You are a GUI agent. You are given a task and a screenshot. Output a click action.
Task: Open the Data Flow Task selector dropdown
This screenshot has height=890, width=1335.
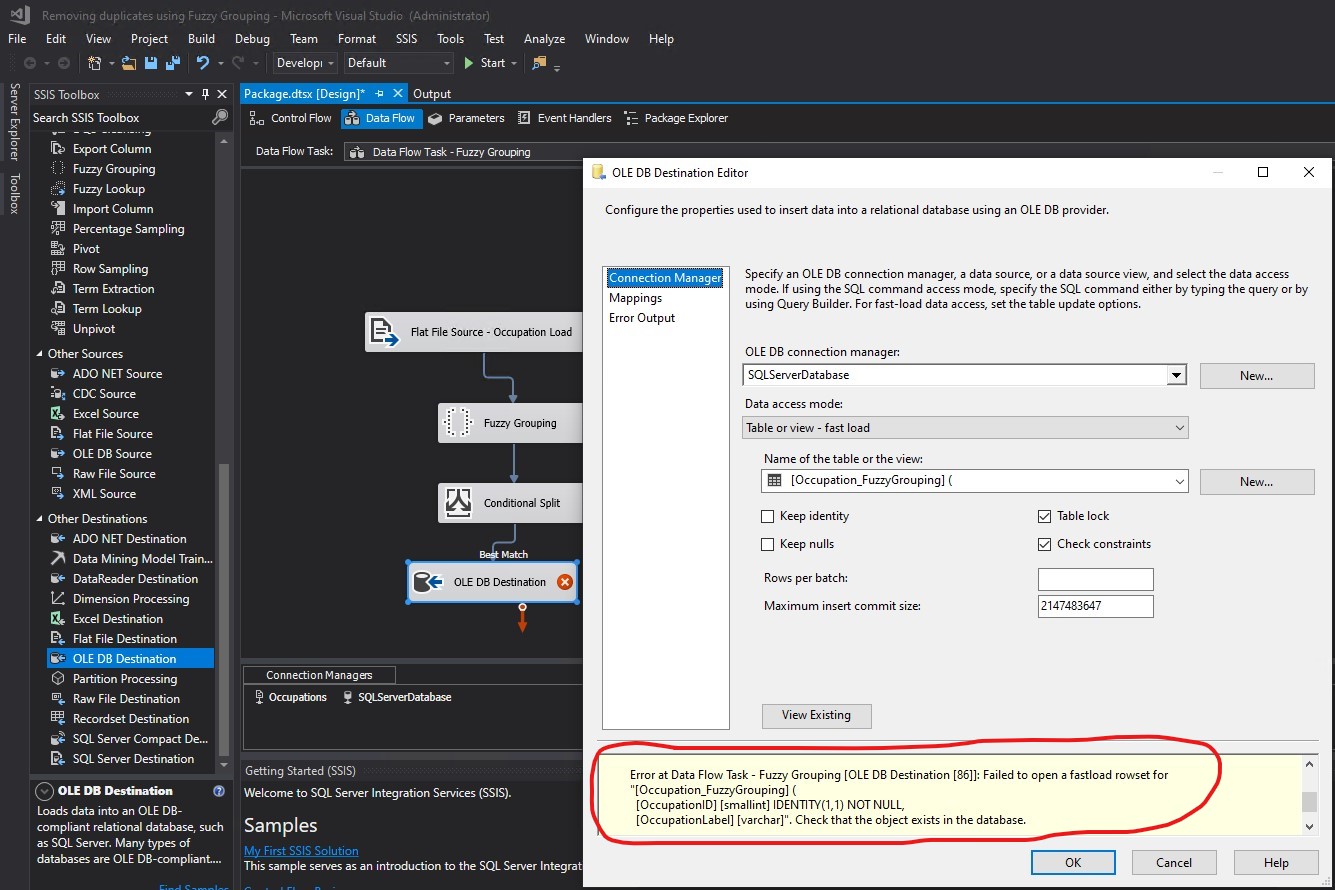click(x=464, y=152)
